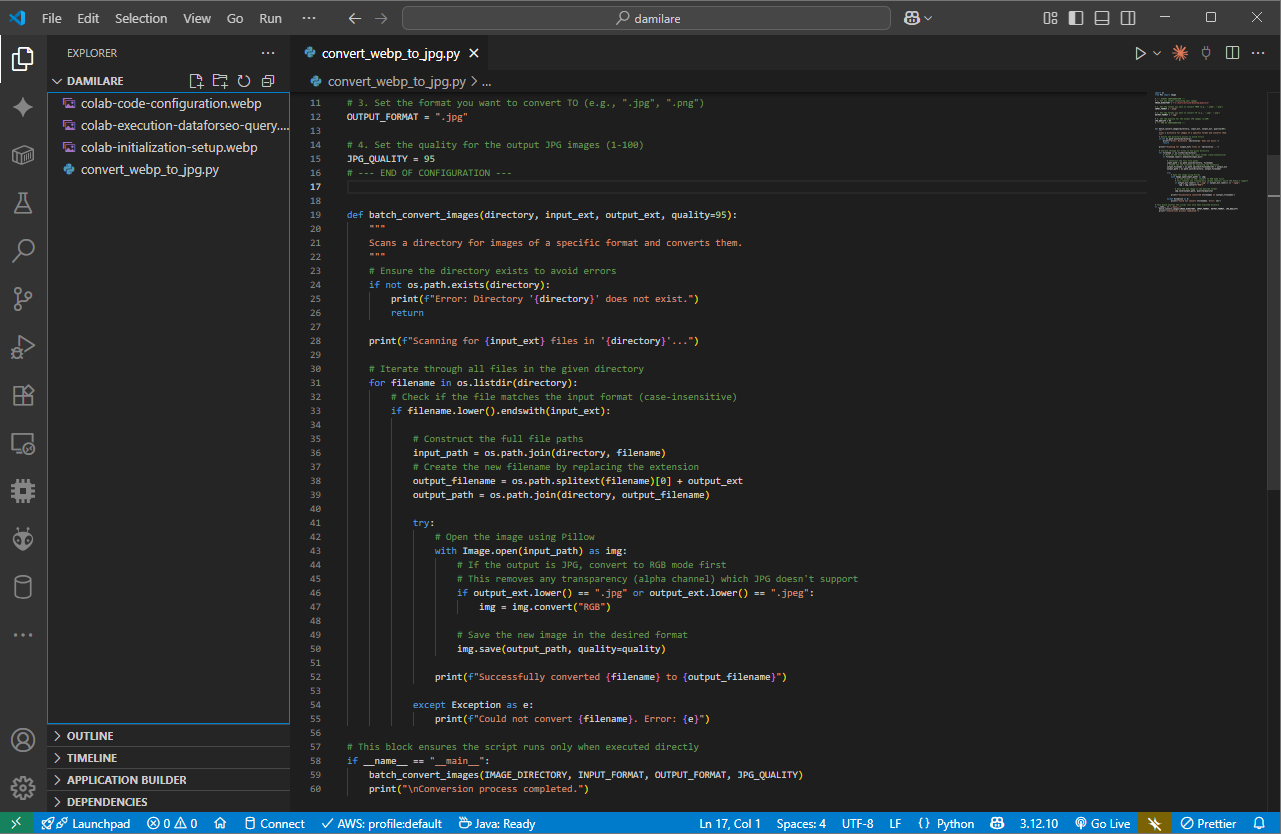Click the Split Editor Right icon

tap(1232, 54)
